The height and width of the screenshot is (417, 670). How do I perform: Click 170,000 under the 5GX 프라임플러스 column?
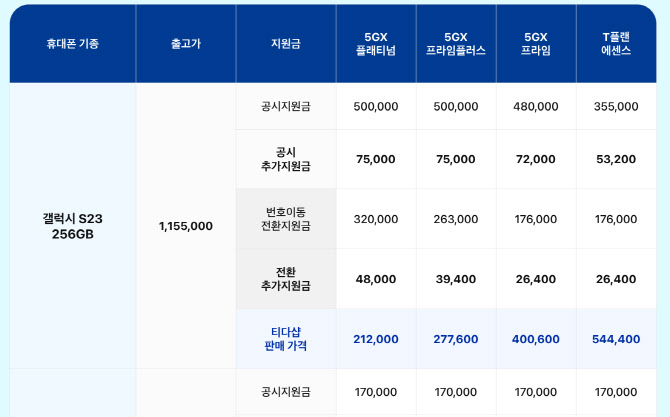456,392
